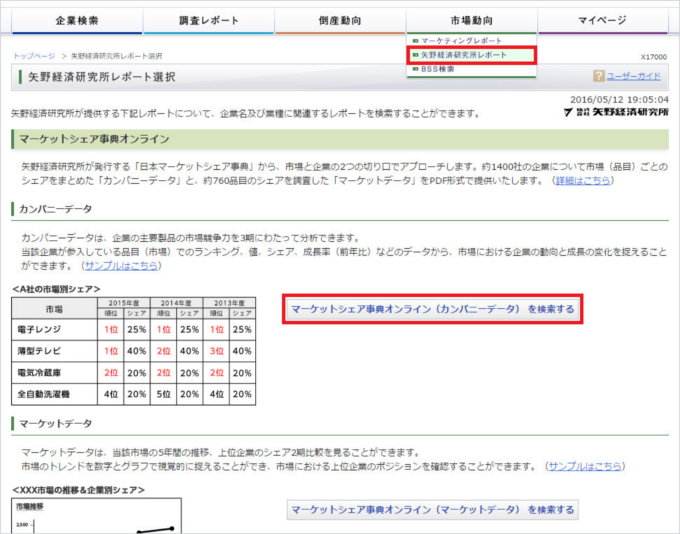680x534 pixels.
Task: Click the <A社の市場別シェア> caption
Action: point(56,289)
